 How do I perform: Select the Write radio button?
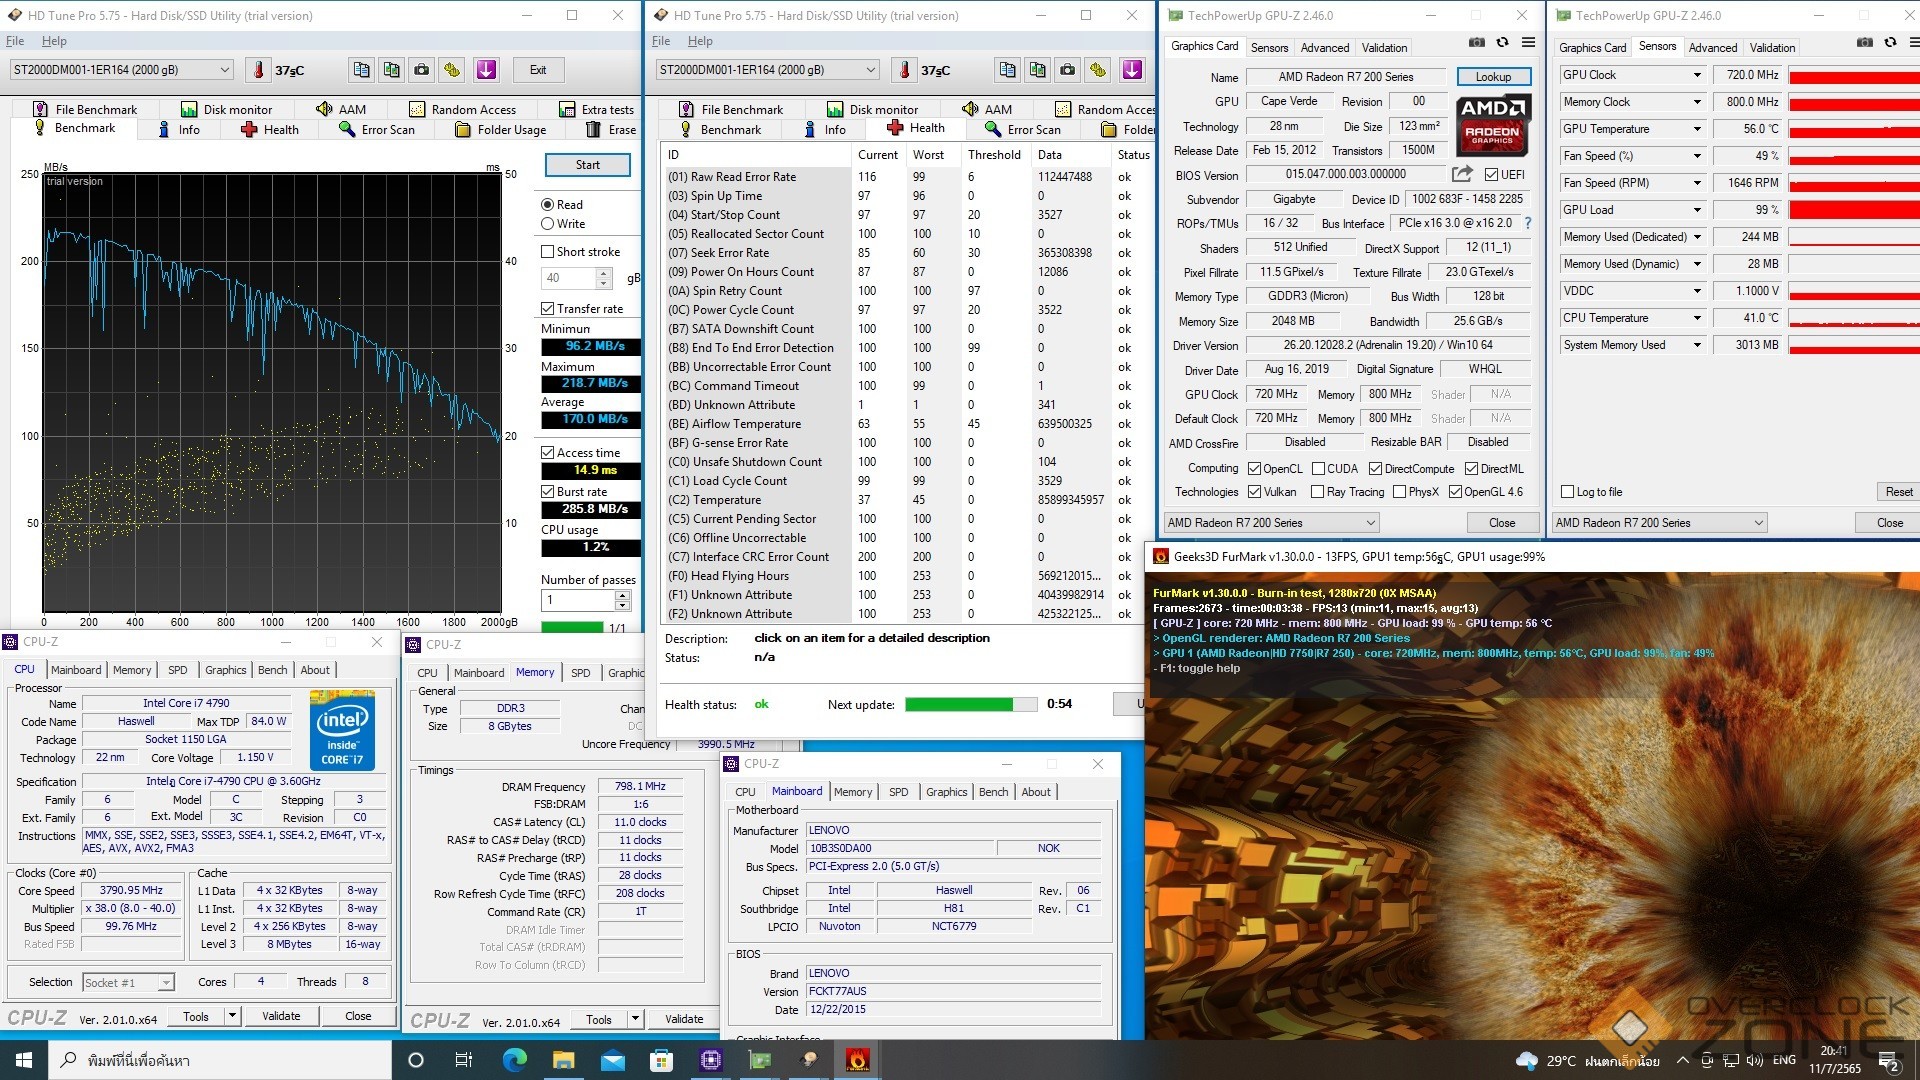[x=548, y=224]
